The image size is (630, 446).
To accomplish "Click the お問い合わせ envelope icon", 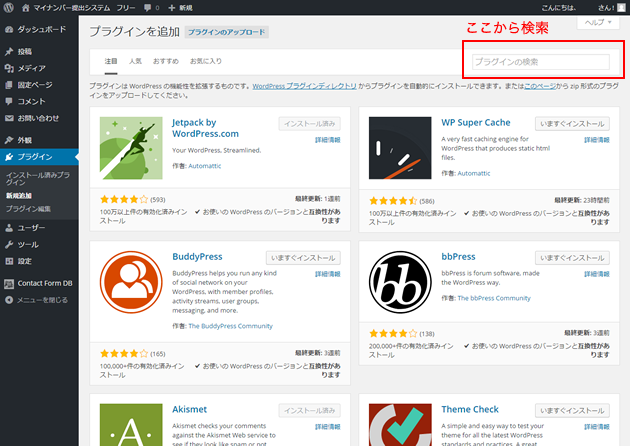I will [x=9, y=118].
